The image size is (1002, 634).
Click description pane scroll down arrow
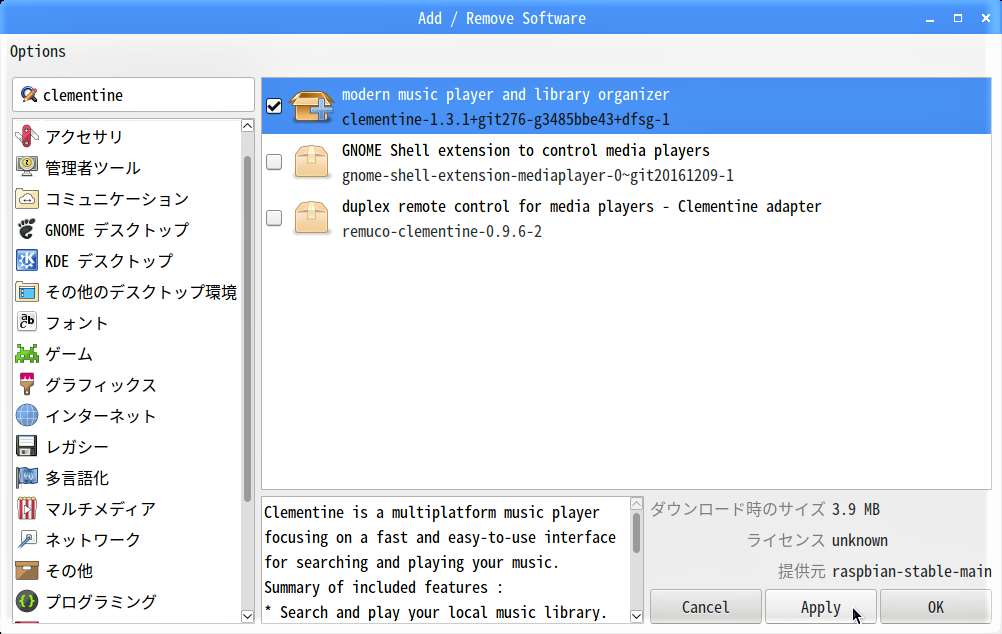click(x=636, y=616)
